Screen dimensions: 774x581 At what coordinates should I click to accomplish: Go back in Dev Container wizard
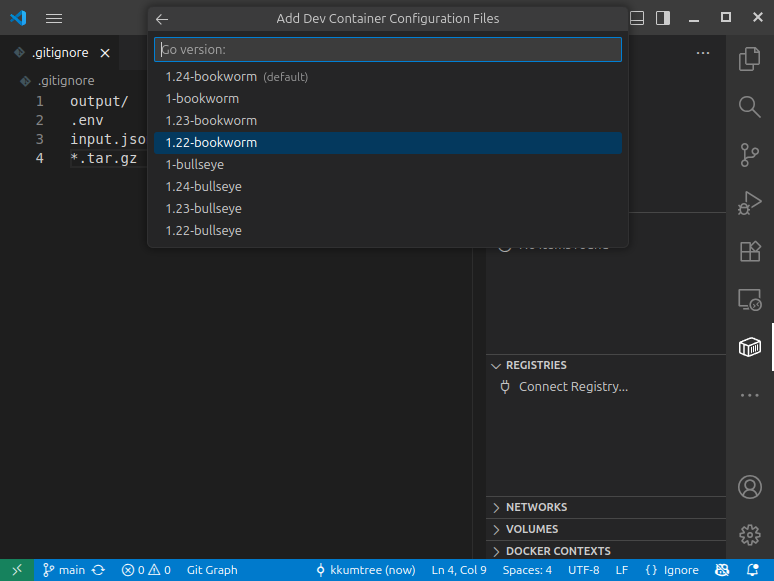tap(162, 19)
